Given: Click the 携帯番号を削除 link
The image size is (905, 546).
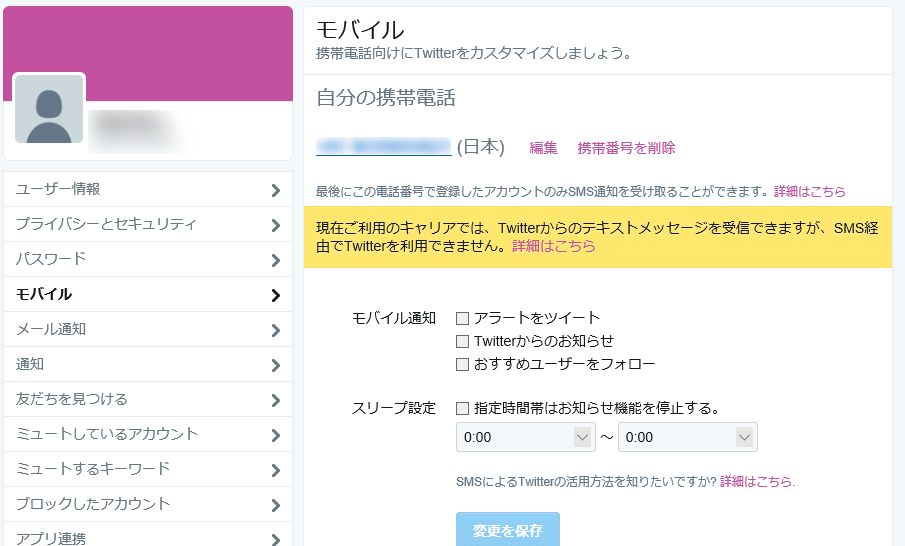Looking at the screenshot, I should pyautogui.click(x=626, y=148).
